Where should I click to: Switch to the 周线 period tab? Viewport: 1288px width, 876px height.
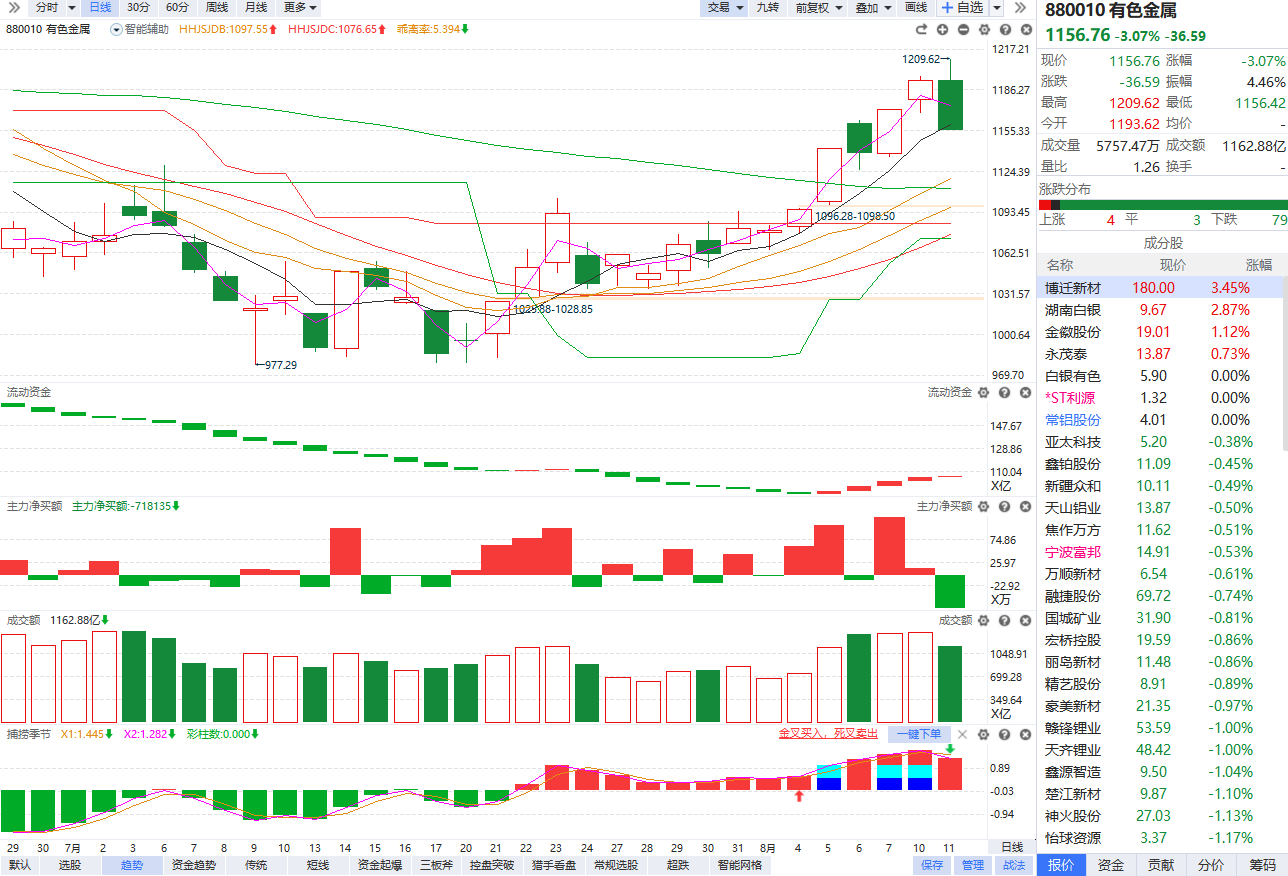[x=217, y=7]
